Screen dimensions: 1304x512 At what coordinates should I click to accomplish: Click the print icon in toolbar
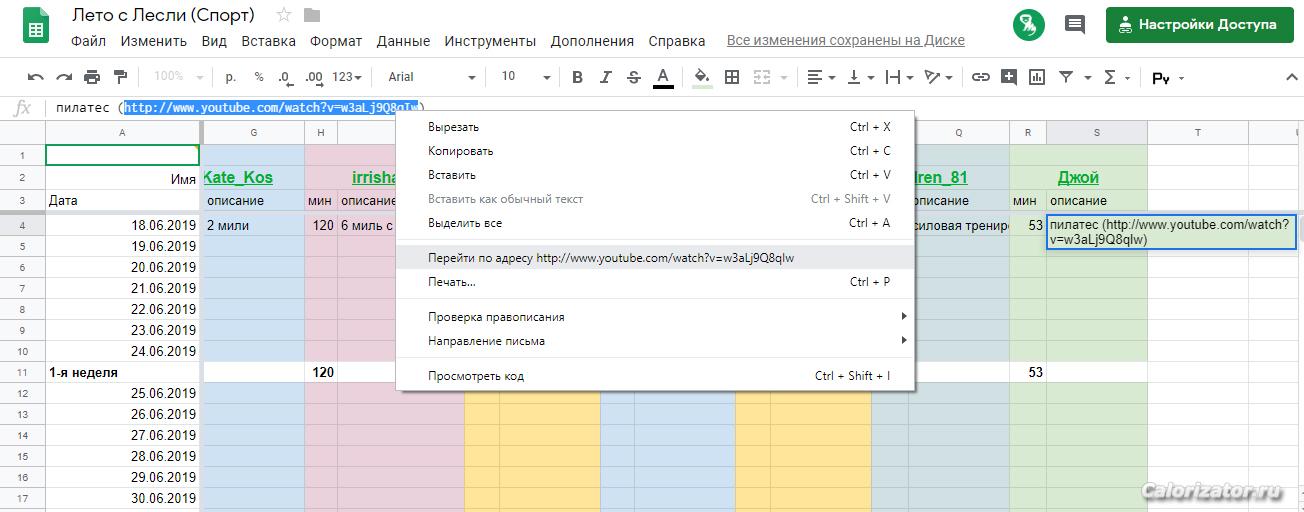tap(93, 77)
